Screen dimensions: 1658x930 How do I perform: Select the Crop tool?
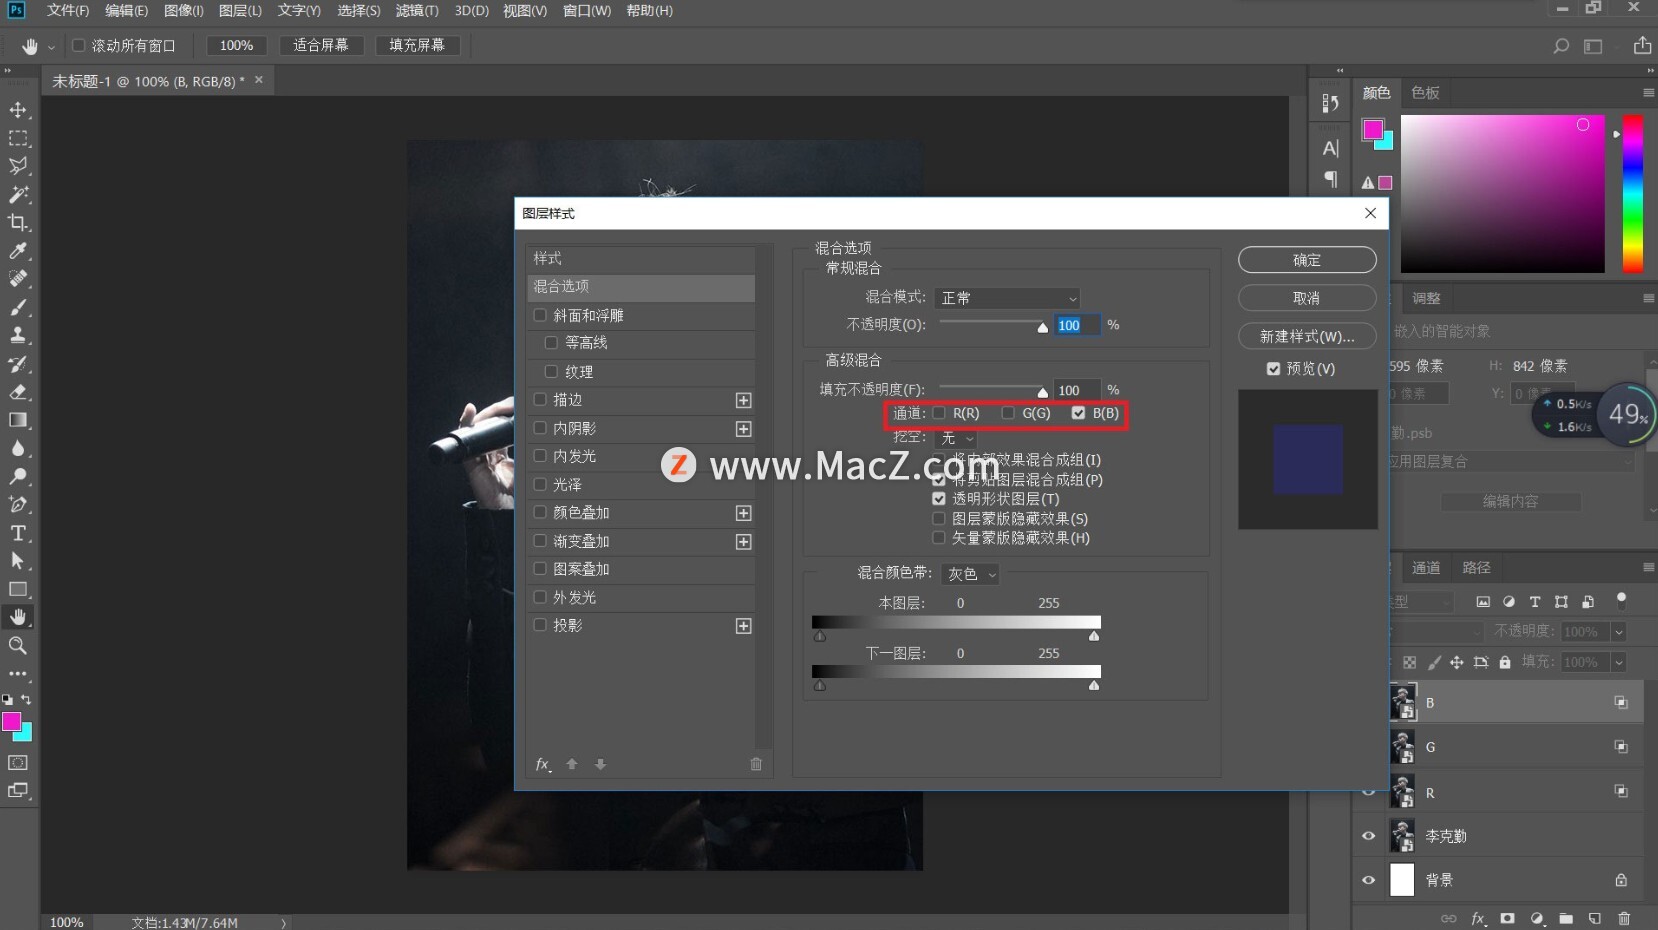pos(18,222)
